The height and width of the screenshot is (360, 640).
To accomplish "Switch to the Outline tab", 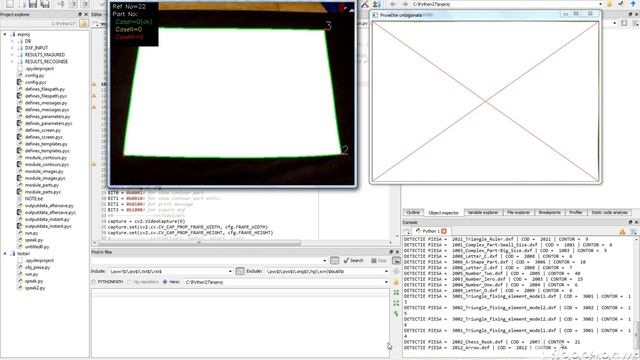I will coord(413,213).
